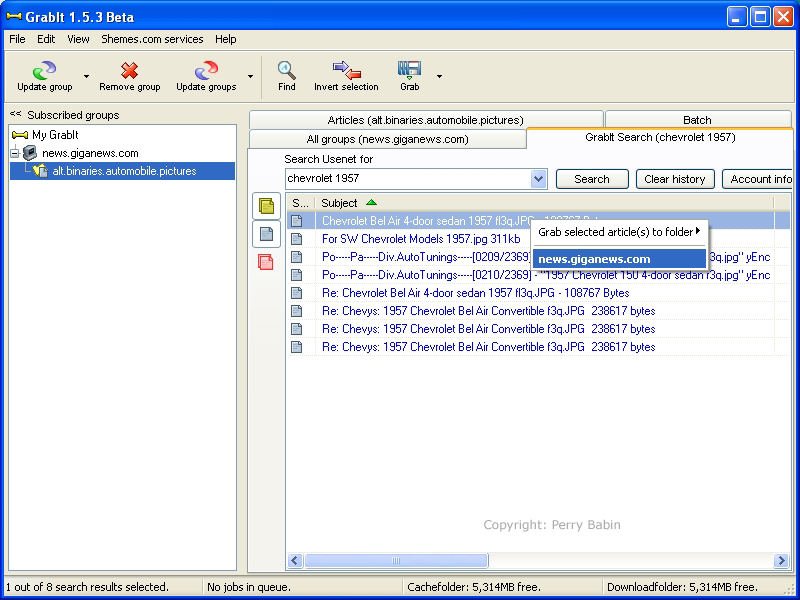This screenshot has width=800, height=600.
Task: Select the Po-----Pa-----Div.AutoTunings [0210/2369] row
Action: coord(538,275)
